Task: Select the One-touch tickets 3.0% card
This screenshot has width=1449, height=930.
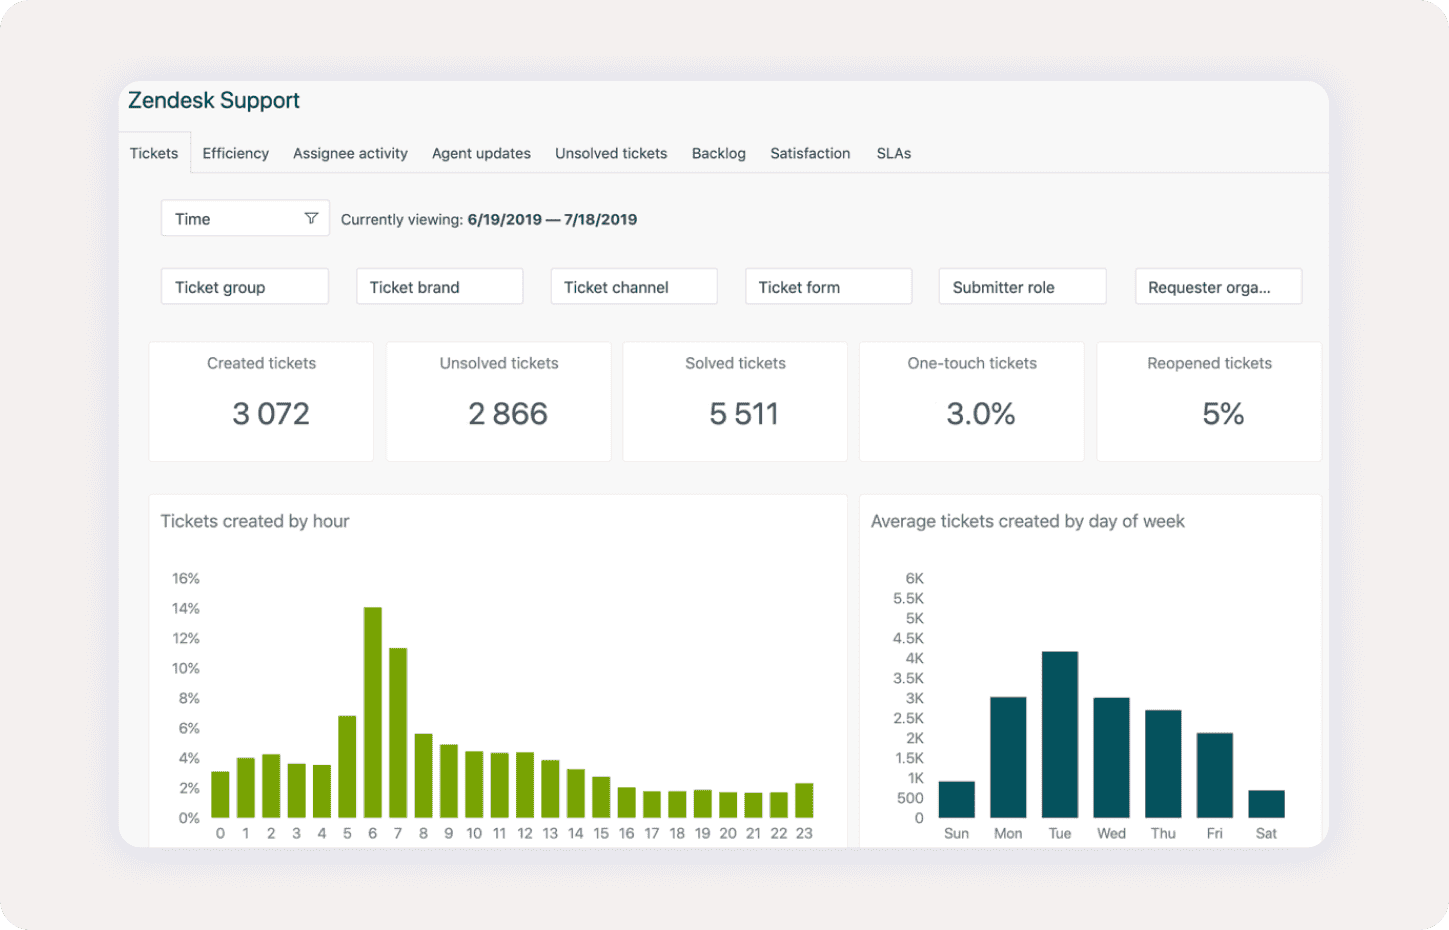Action: point(972,401)
